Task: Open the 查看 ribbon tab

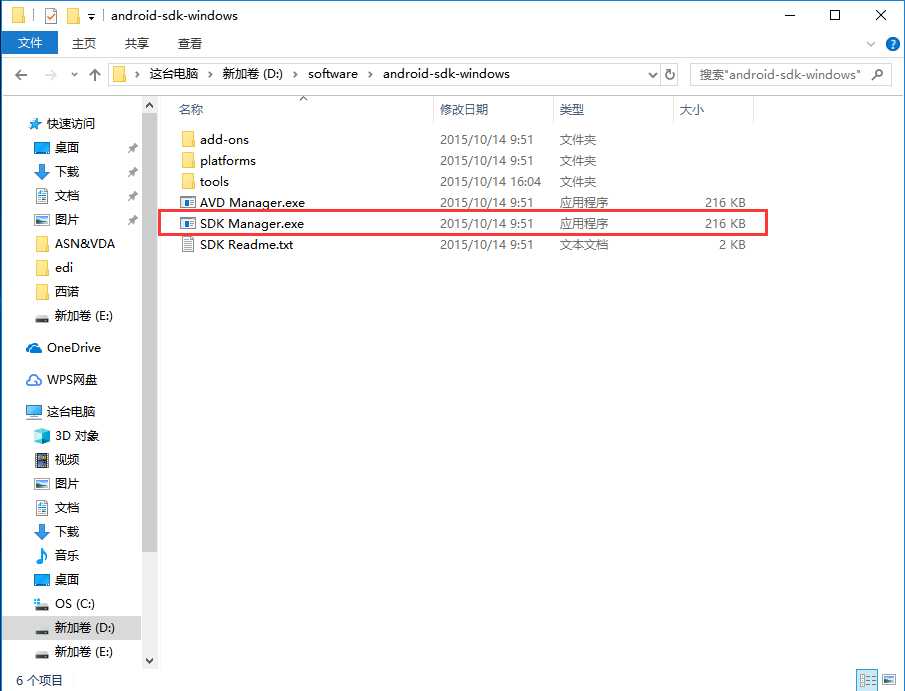Action: pyautogui.click(x=190, y=43)
